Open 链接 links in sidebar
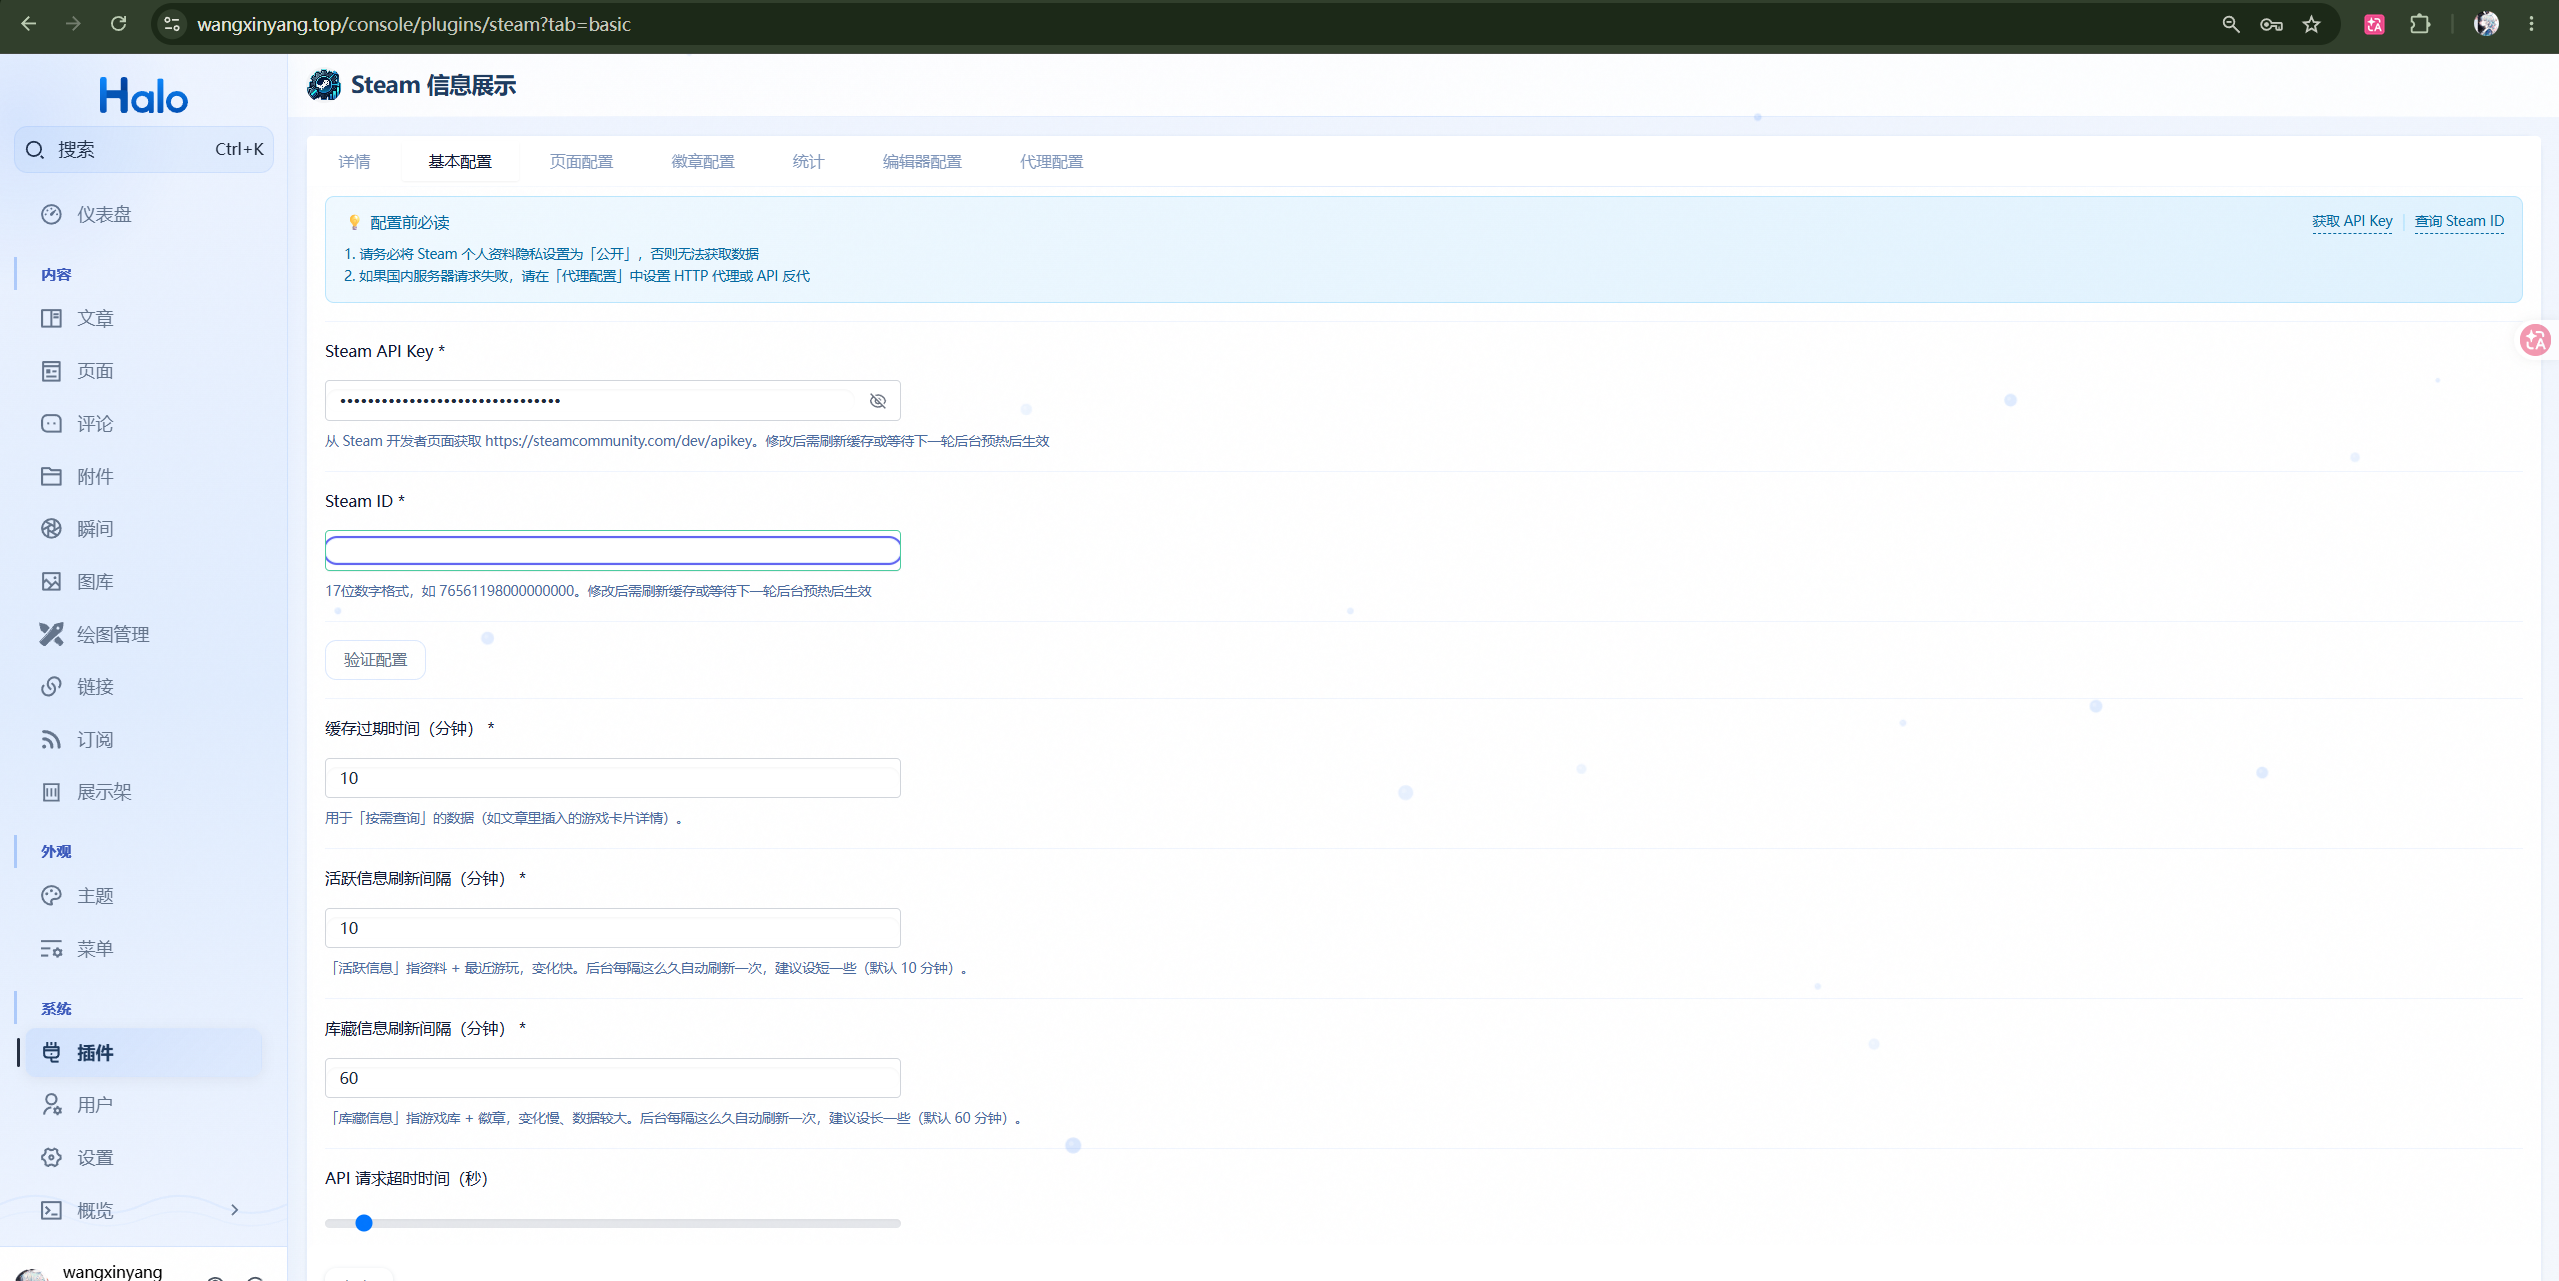Image resolution: width=2559 pixels, height=1281 pixels. pyautogui.click(x=143, y=687)
